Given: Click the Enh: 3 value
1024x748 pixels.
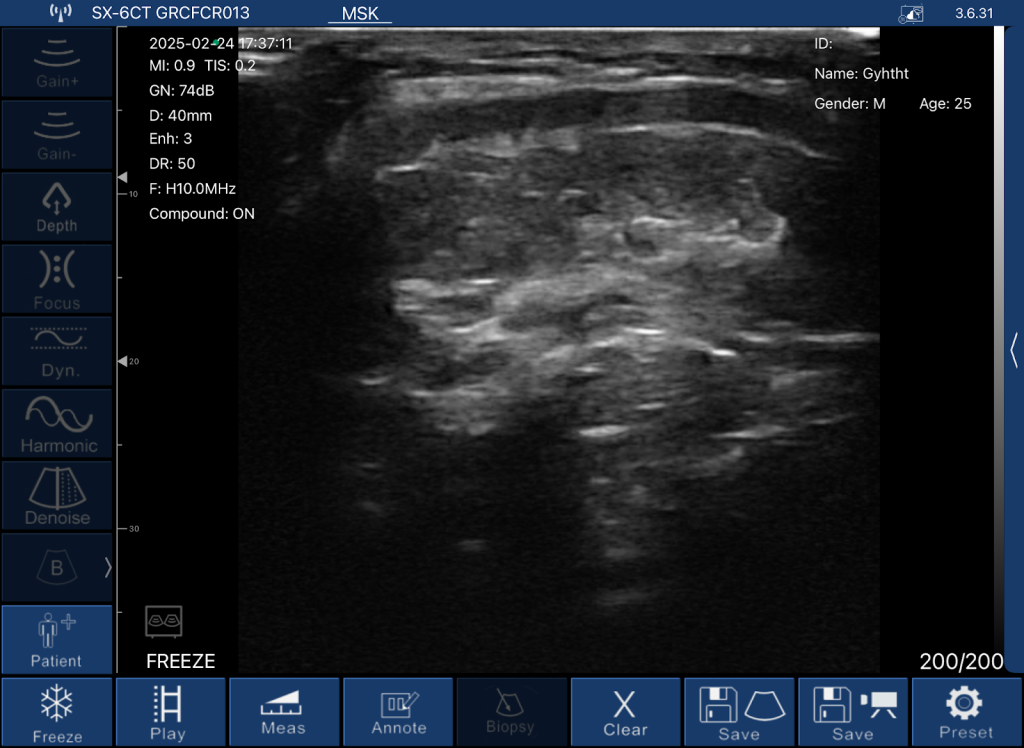Looking at the screenshot, I should coord(170,138).
